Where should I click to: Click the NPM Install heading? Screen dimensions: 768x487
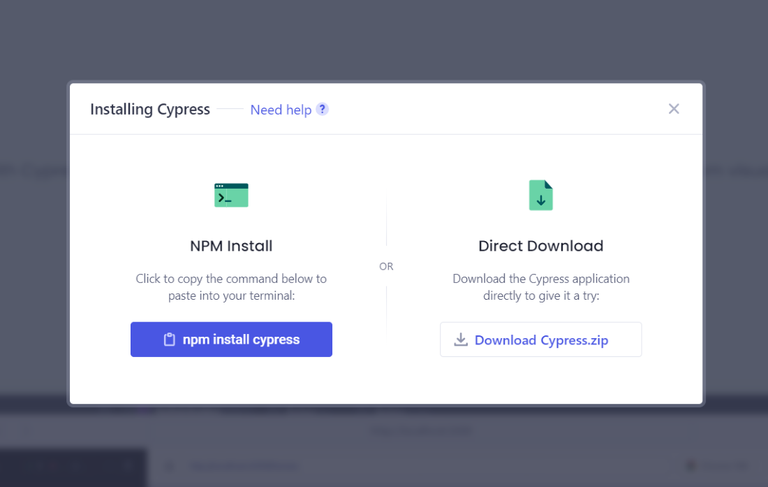coord(231,245)
